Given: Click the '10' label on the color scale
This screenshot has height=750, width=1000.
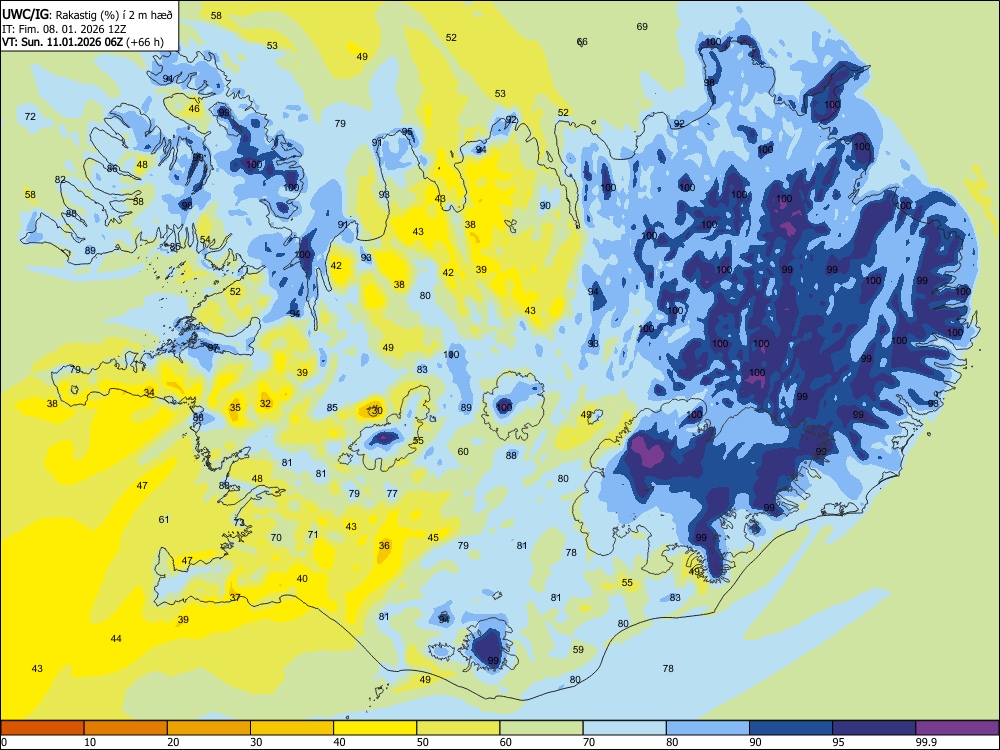Looking at the screenshot, I should (90, 742).
